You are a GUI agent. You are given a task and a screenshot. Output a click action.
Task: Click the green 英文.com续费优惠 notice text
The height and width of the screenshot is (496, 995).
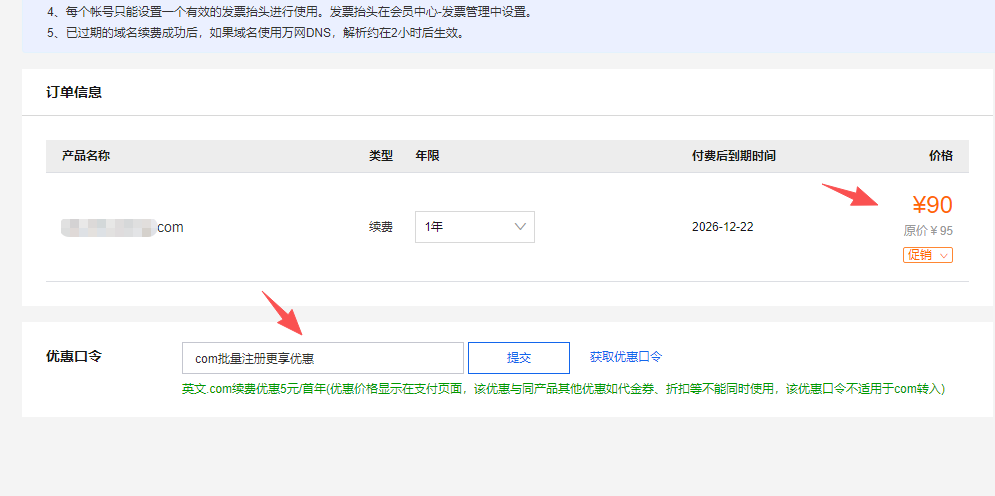pos(562,389)
